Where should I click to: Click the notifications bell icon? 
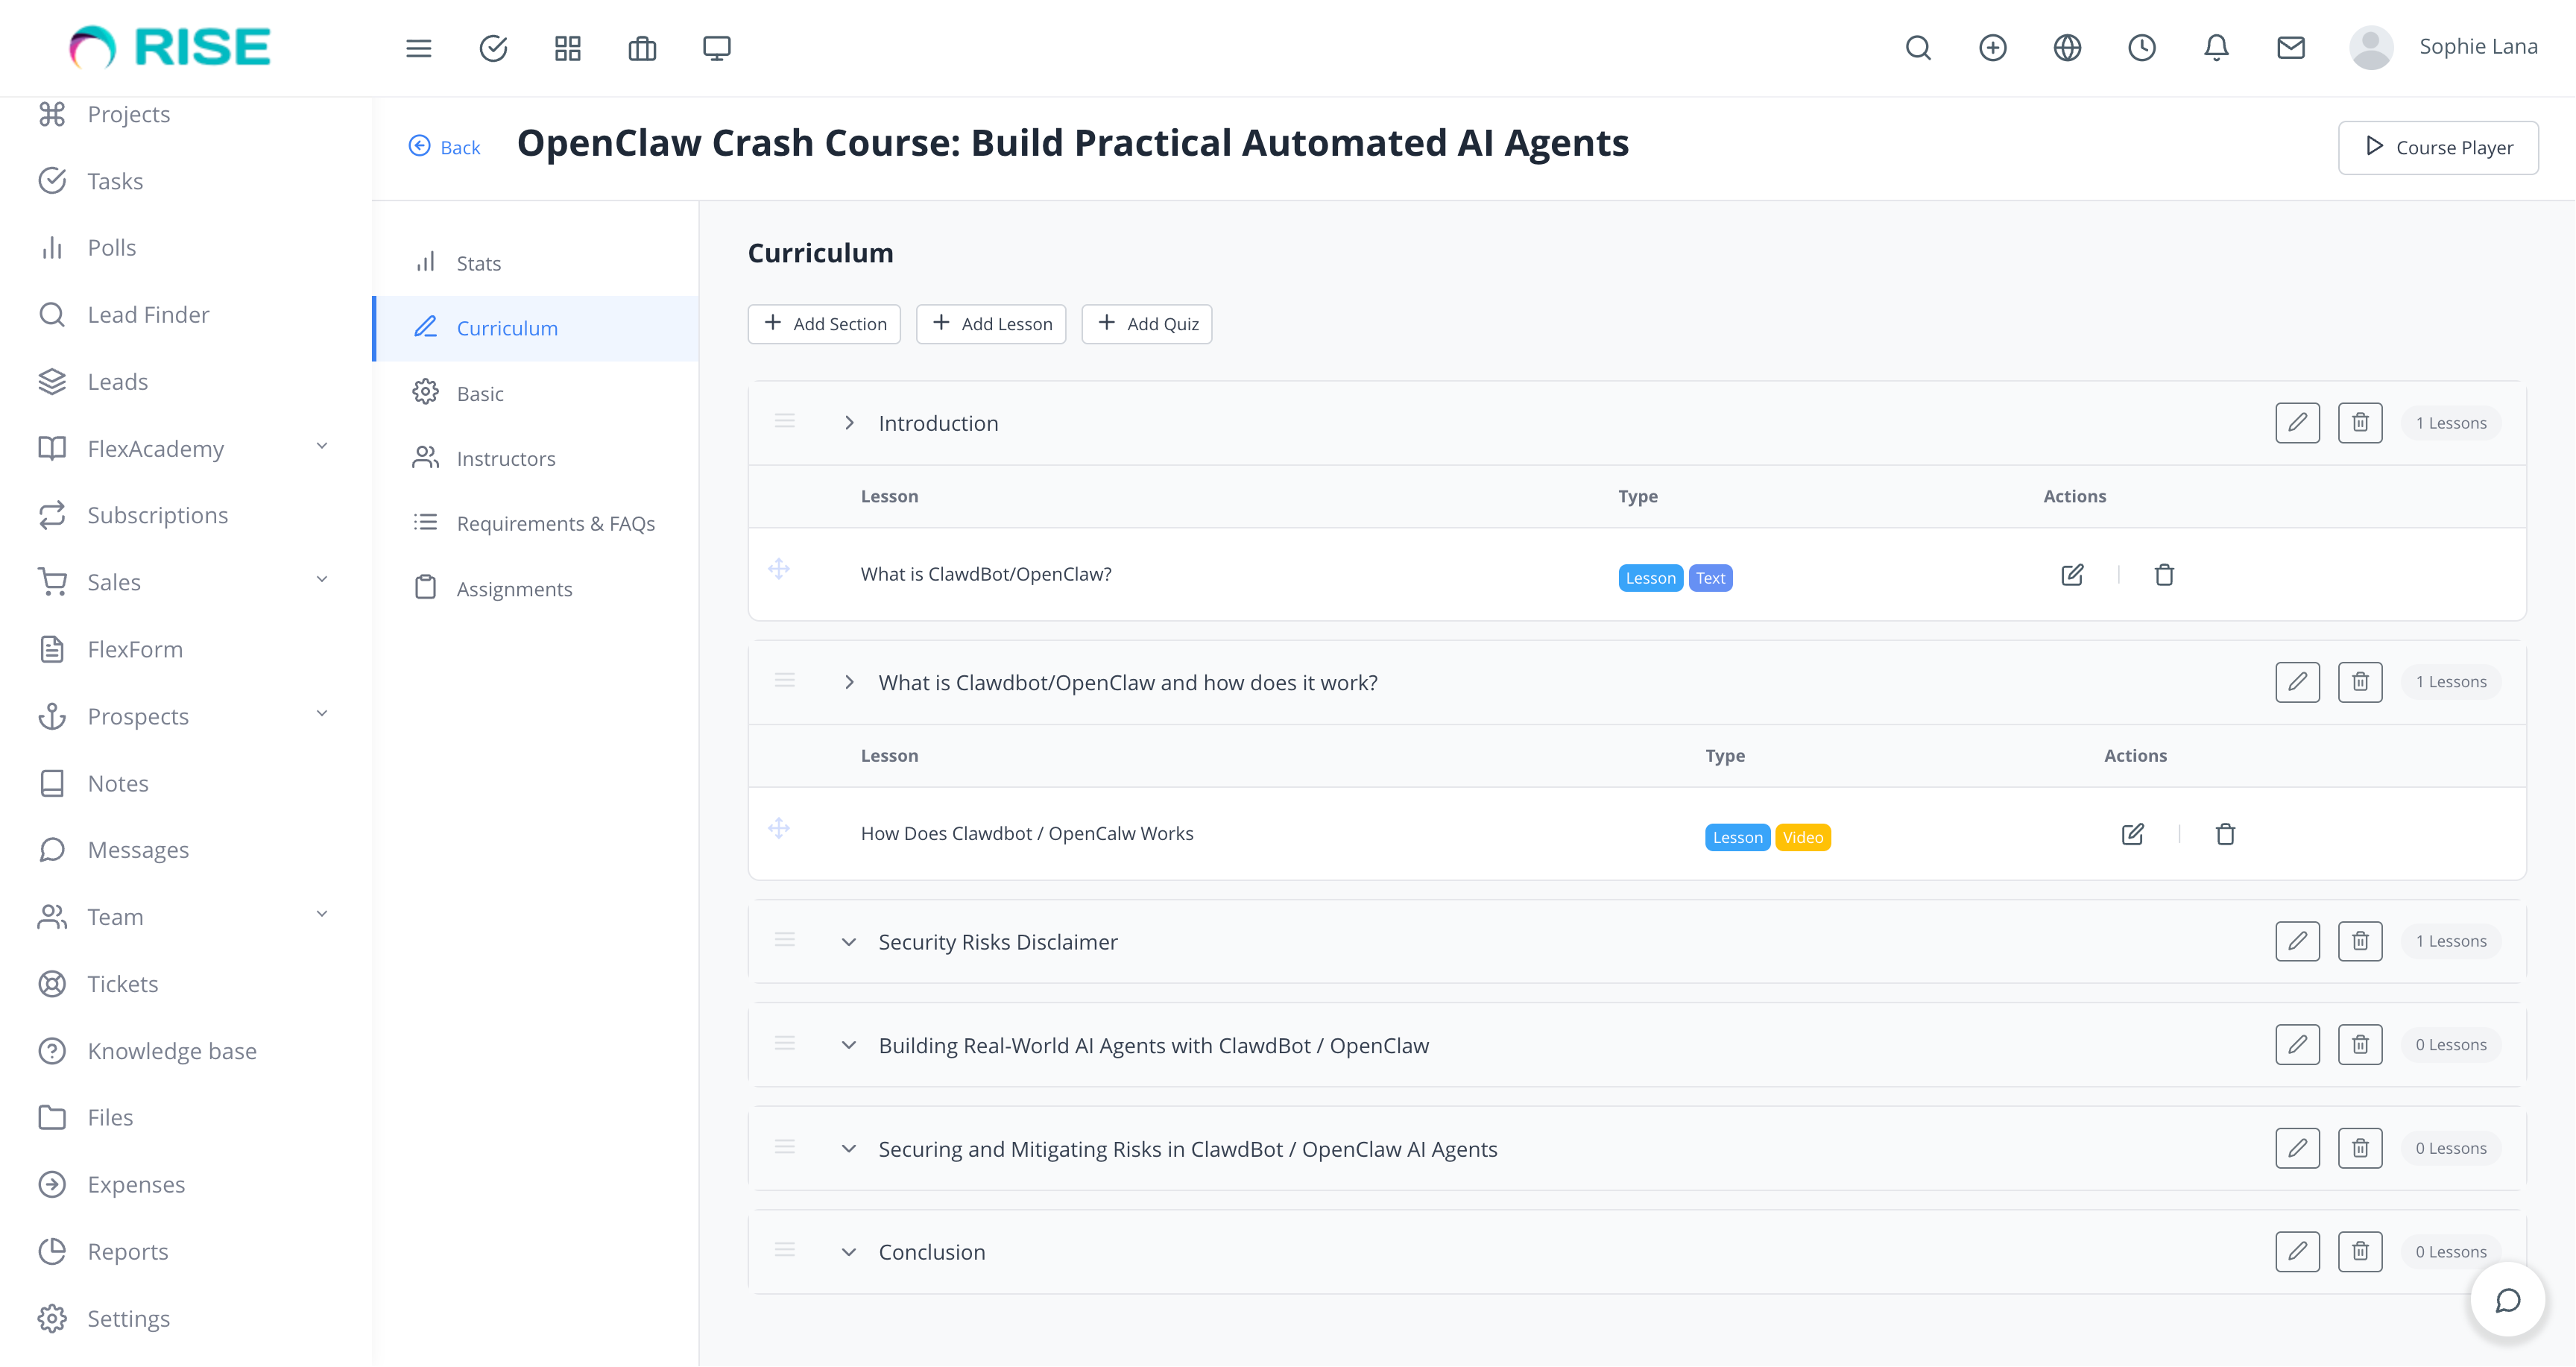(x=2216, y=48)
